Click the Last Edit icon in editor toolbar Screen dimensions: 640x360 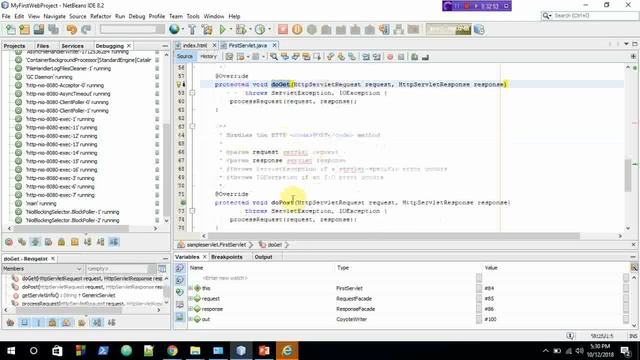[229, 57]
